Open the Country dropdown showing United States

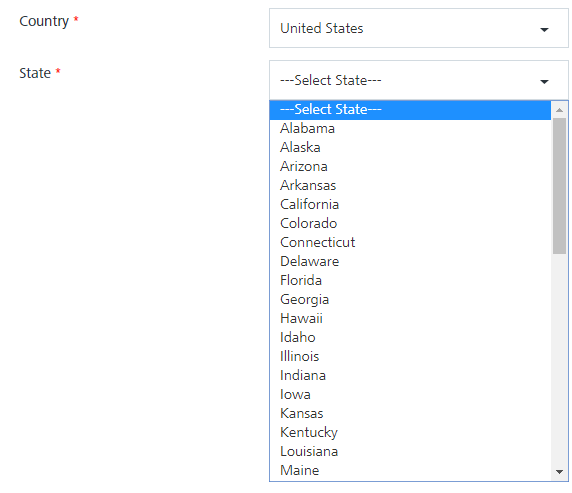pos(418,28)
